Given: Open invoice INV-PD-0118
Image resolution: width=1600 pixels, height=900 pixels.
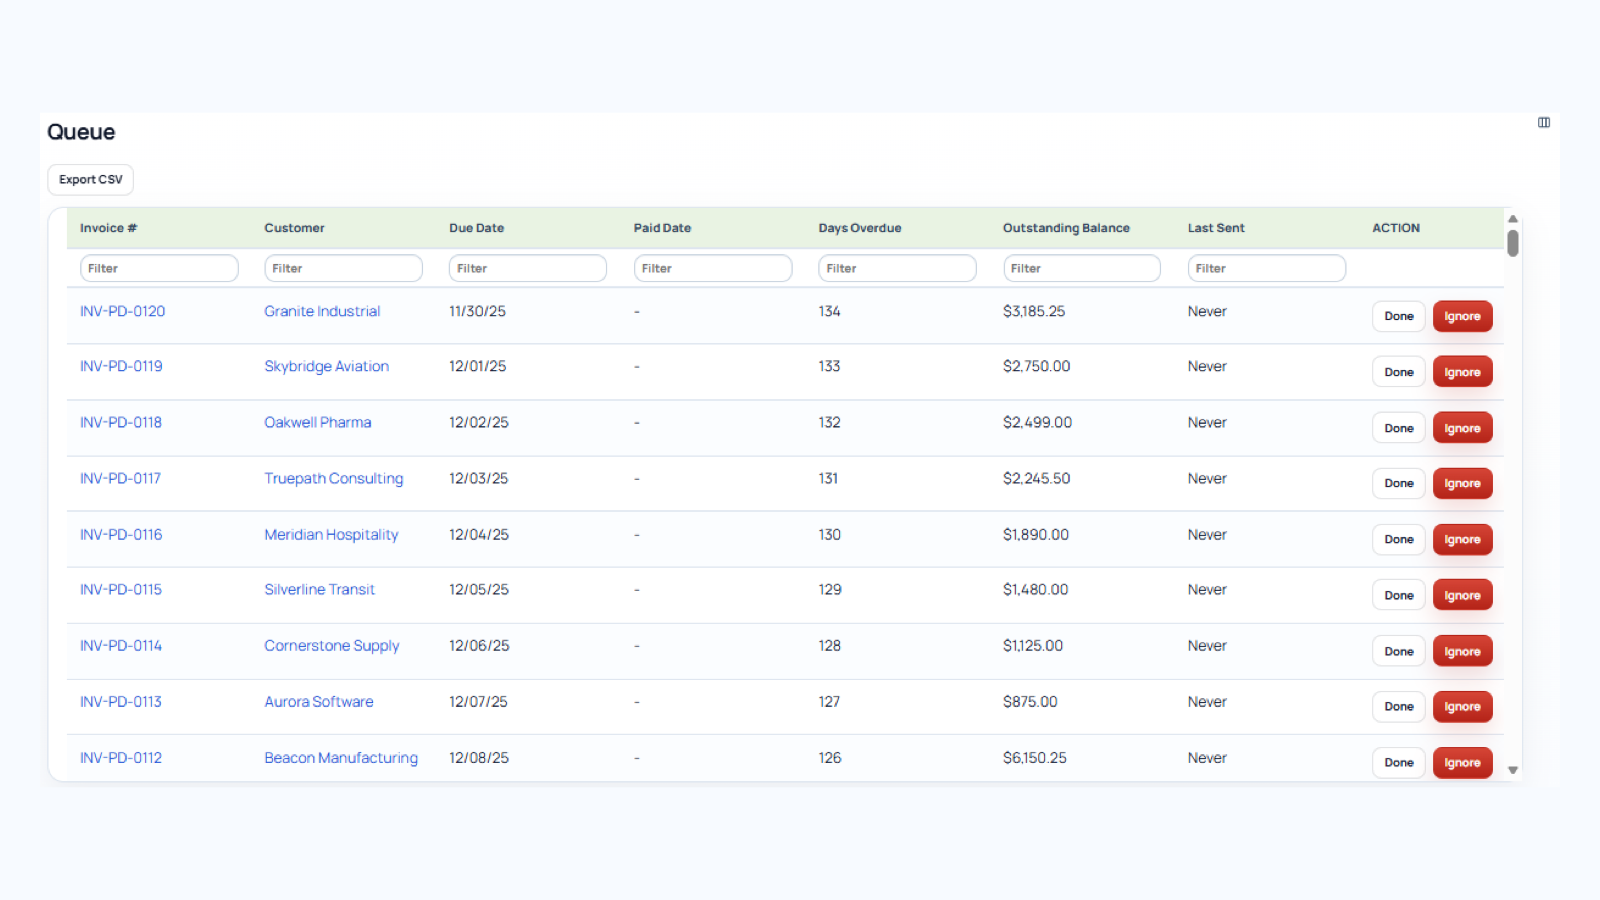Looking at the screenshot, I should click(121, 422).
